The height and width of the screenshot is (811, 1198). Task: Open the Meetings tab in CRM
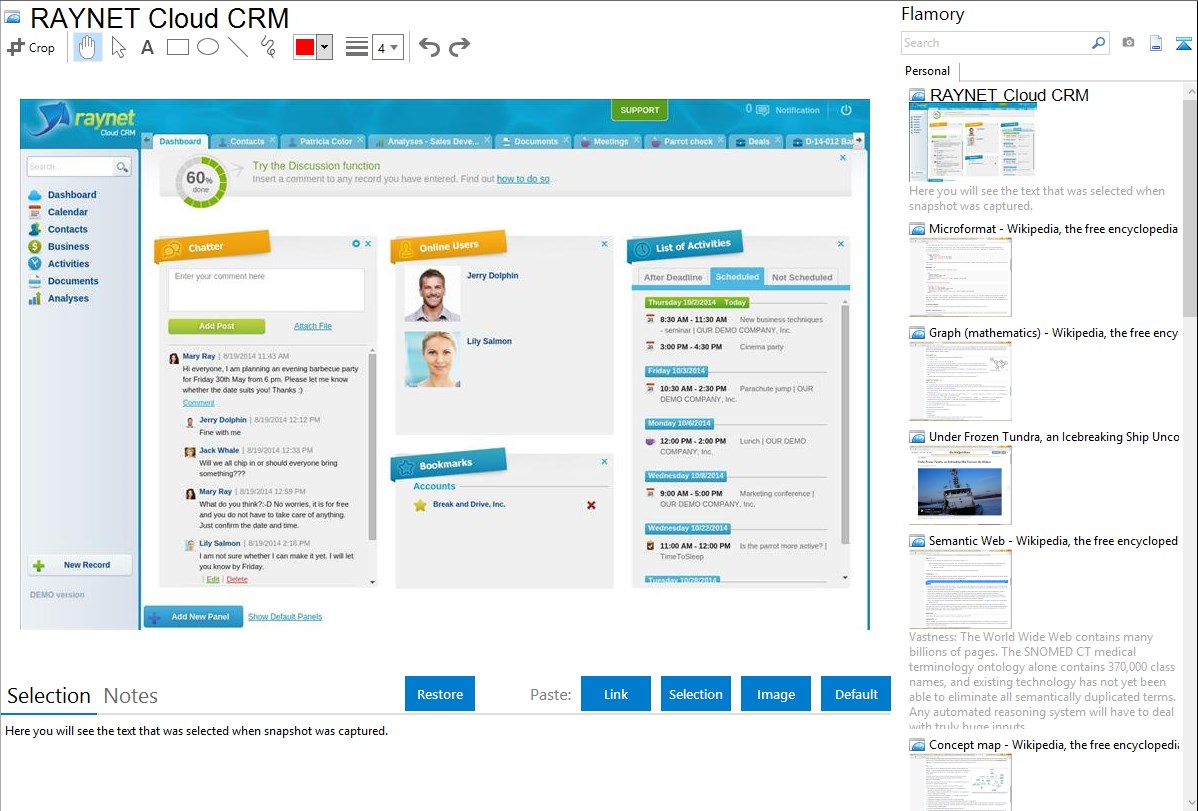[609, 141]
